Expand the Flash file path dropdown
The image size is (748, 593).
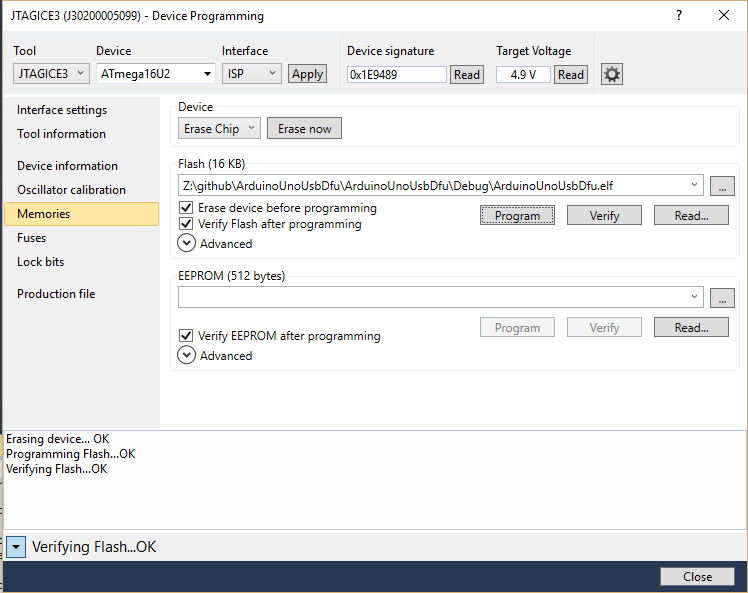coord(694,185)
